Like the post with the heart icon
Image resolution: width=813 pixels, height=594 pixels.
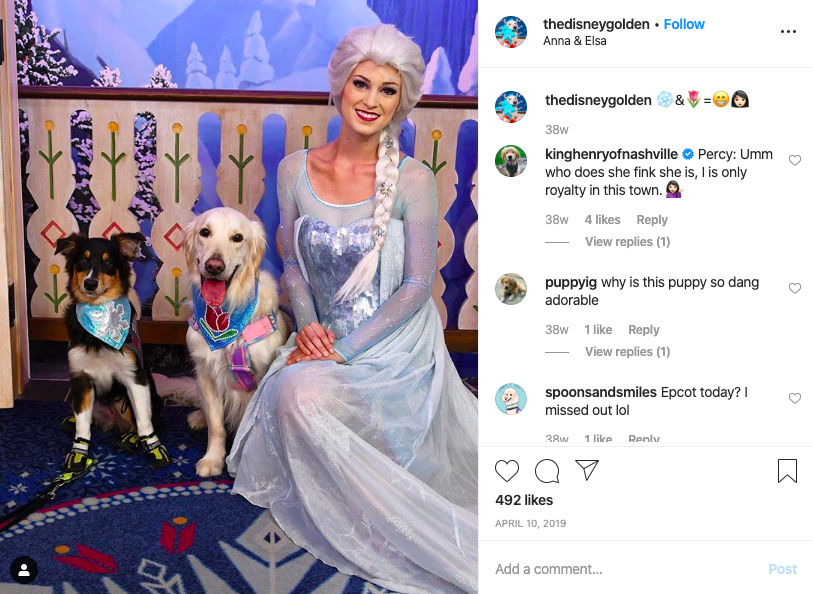507,471
